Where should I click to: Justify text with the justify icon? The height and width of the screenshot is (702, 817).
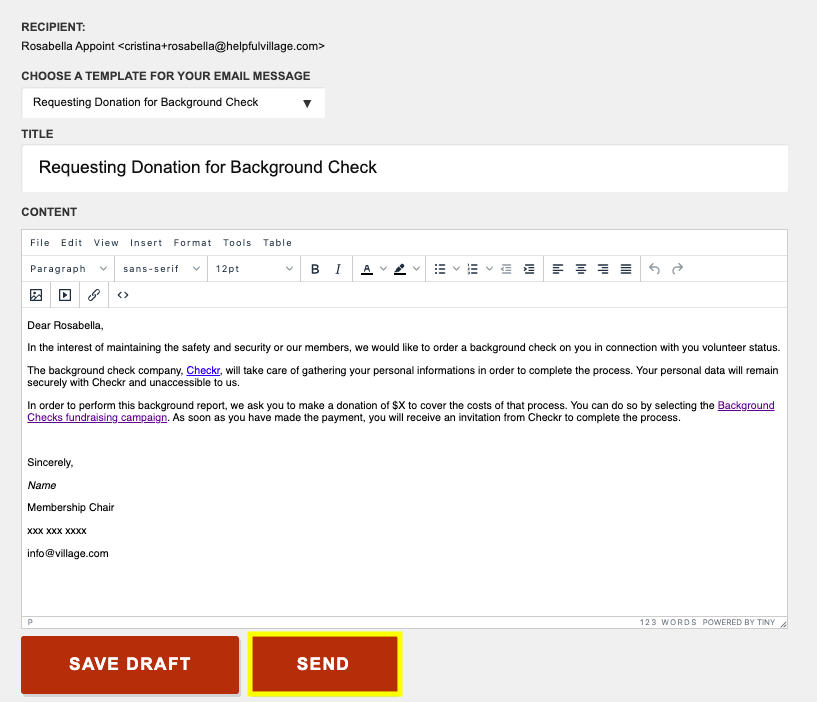click(x=626, y=269)
